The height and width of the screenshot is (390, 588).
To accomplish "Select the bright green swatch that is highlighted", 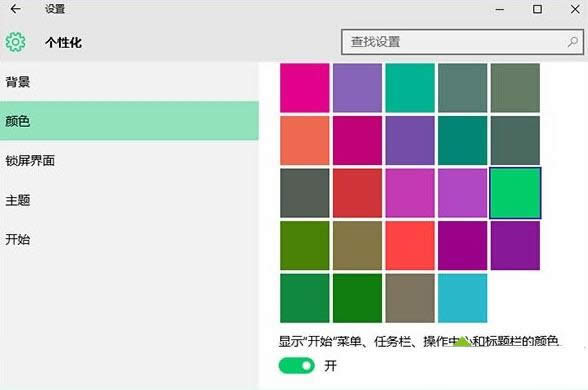I will [x=515, y=193].
